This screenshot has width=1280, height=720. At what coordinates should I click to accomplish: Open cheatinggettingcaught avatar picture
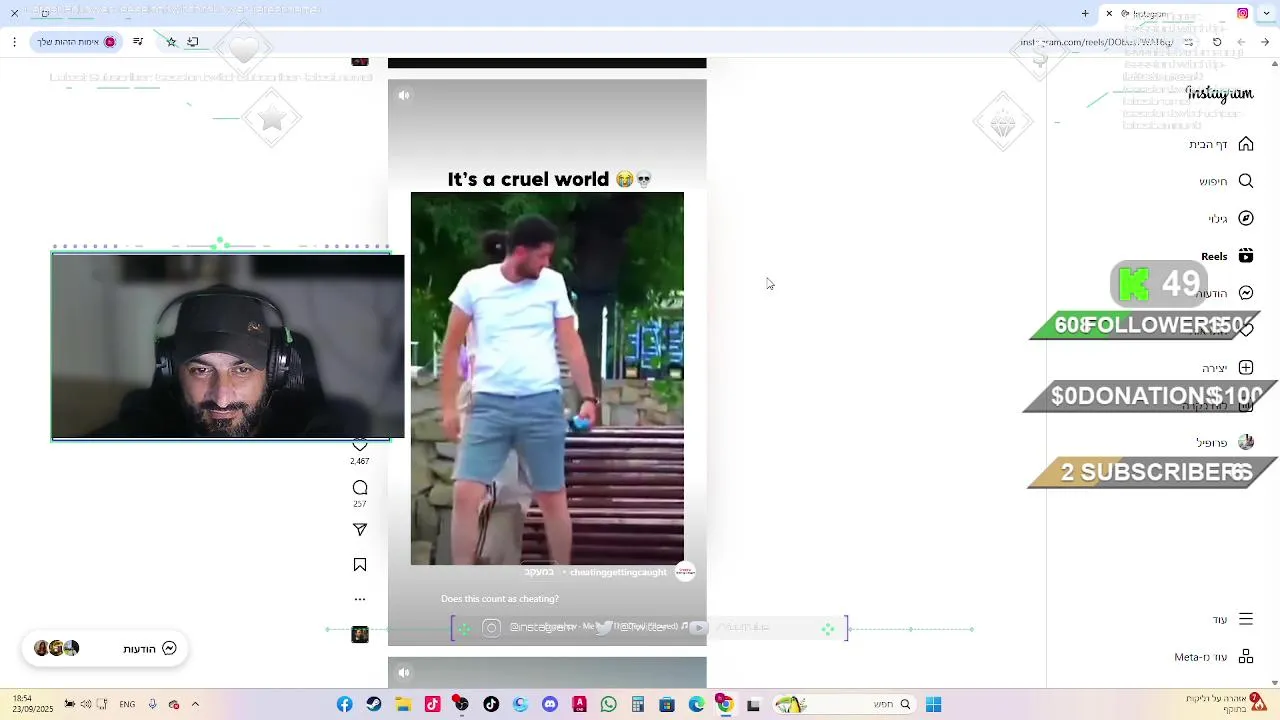pos(685,572)
